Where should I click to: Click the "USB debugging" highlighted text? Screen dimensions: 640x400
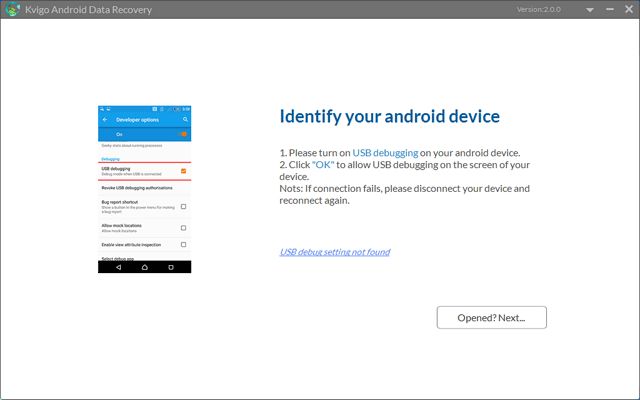[385, 153]
